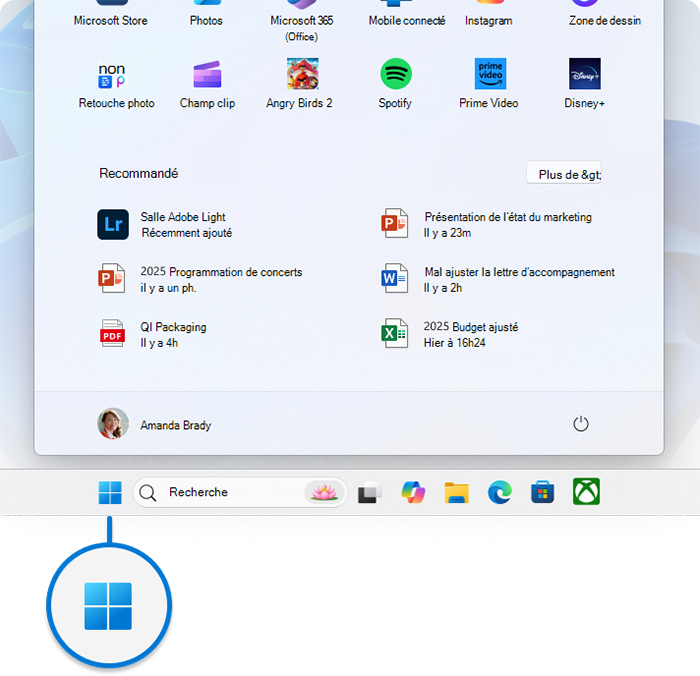The height and width of the screenshot is (676, 700).
Task: Click the Recommandé section heading
Action: 138,173
